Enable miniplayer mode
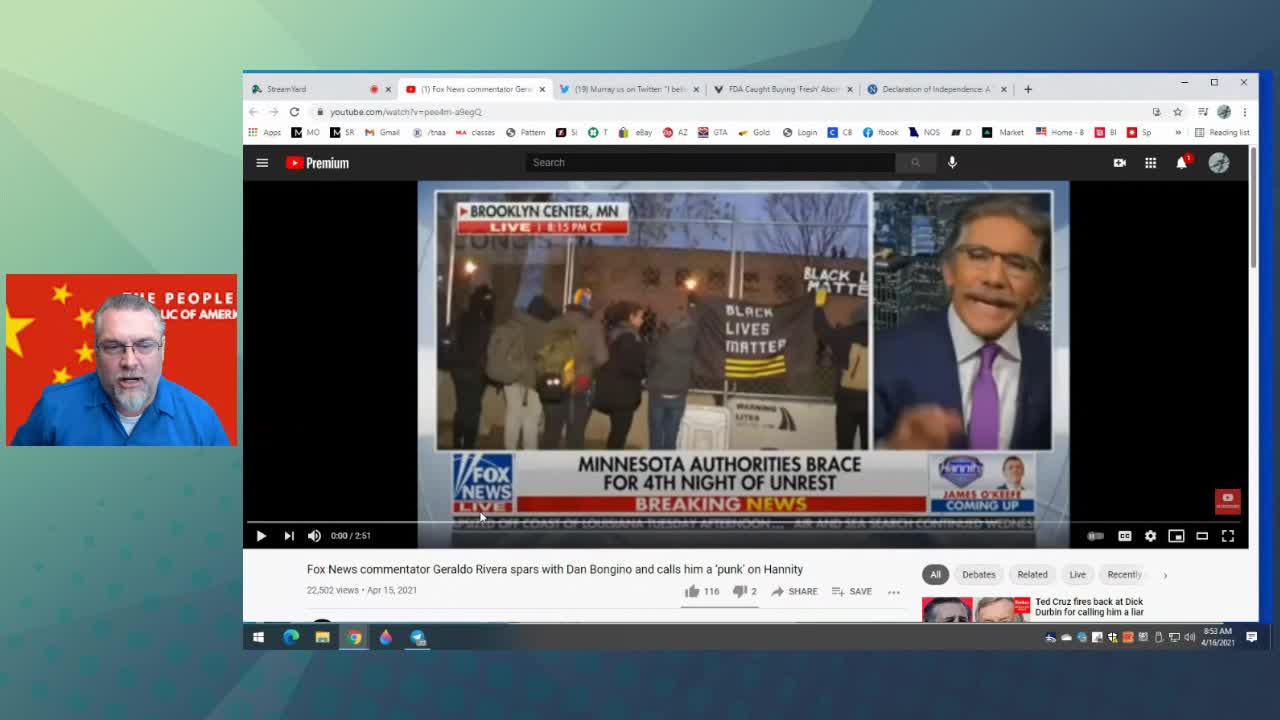1280x720 pixels. (1176, 536)
